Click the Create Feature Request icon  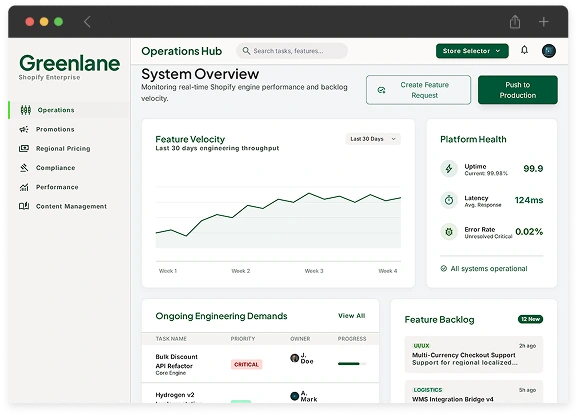click(381, 90)
